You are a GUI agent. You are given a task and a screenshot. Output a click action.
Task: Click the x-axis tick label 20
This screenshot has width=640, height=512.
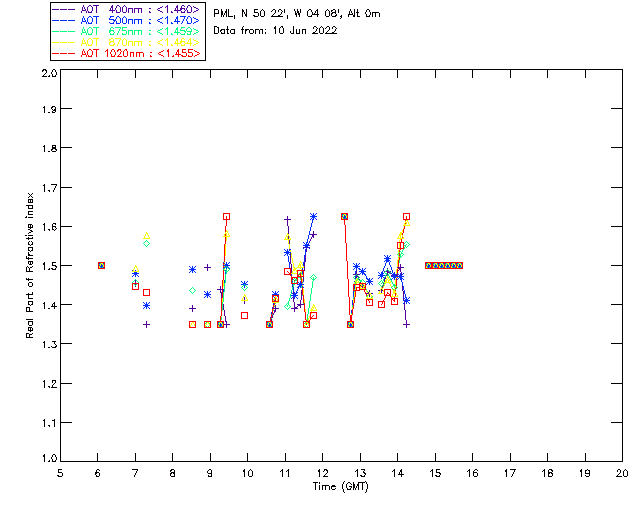pos(622,473)
